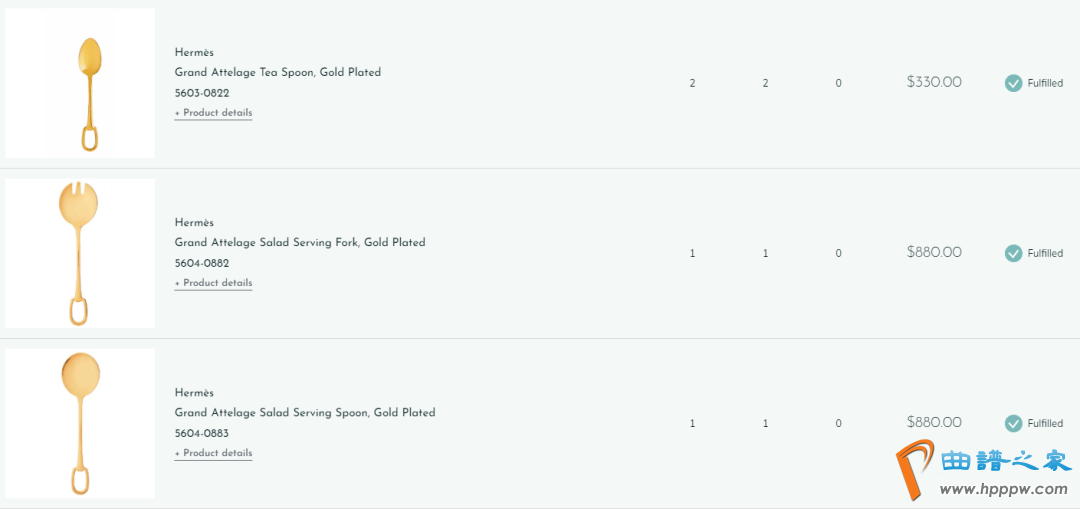Click Grand Attelage Salad Serving Spoon title
The height and width of the screenshot is (509, 1080).
304,412
